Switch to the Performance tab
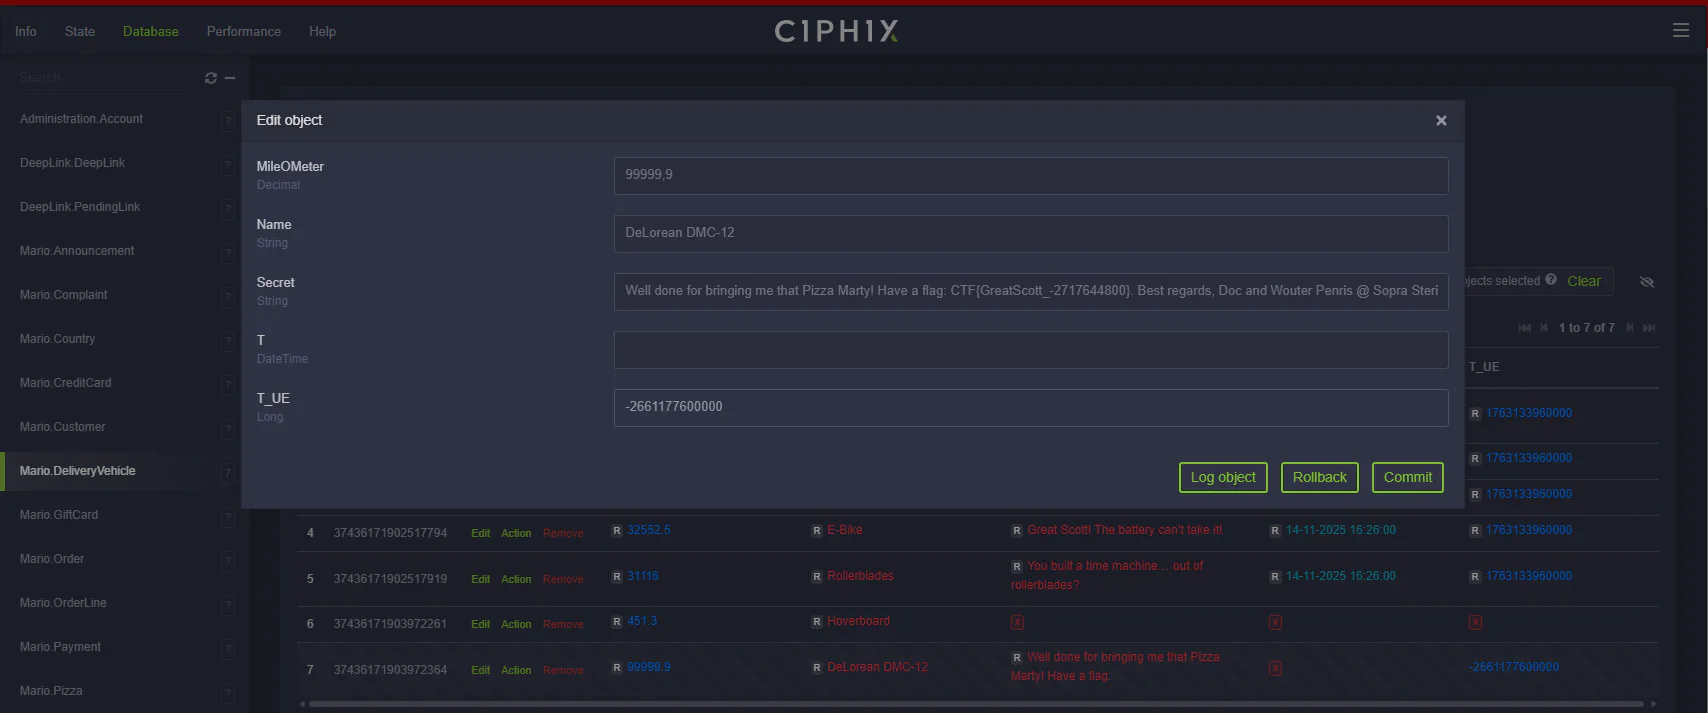Image resolution: width=1708 pixels, height=713 pixels. point(243,32)
